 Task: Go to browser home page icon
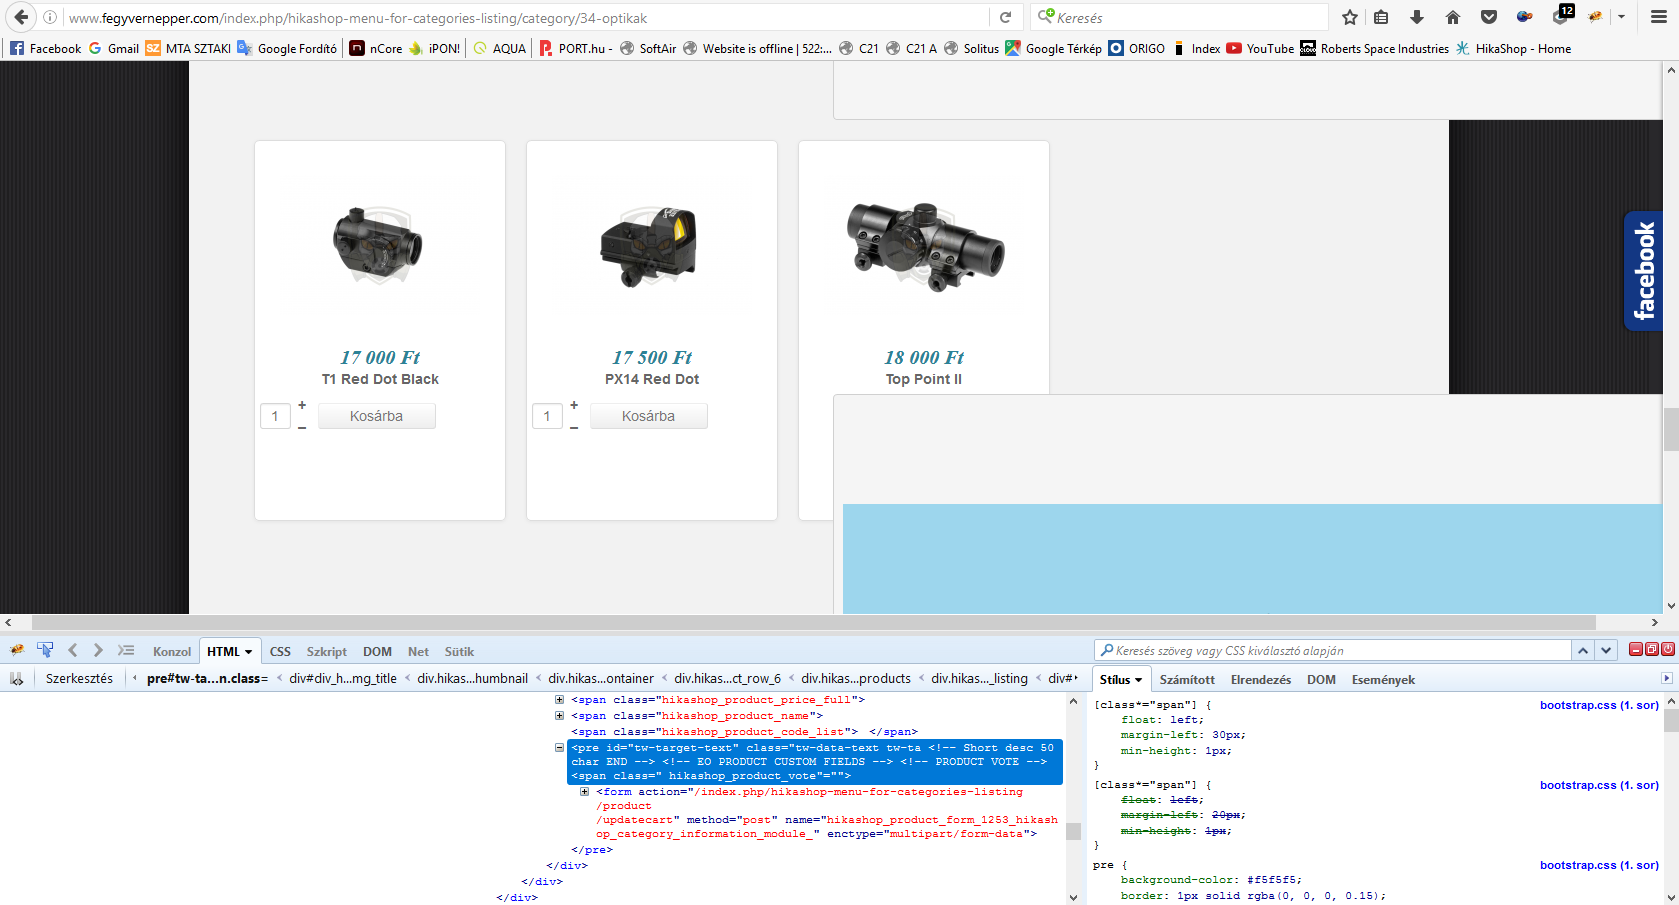point(1453,17)
